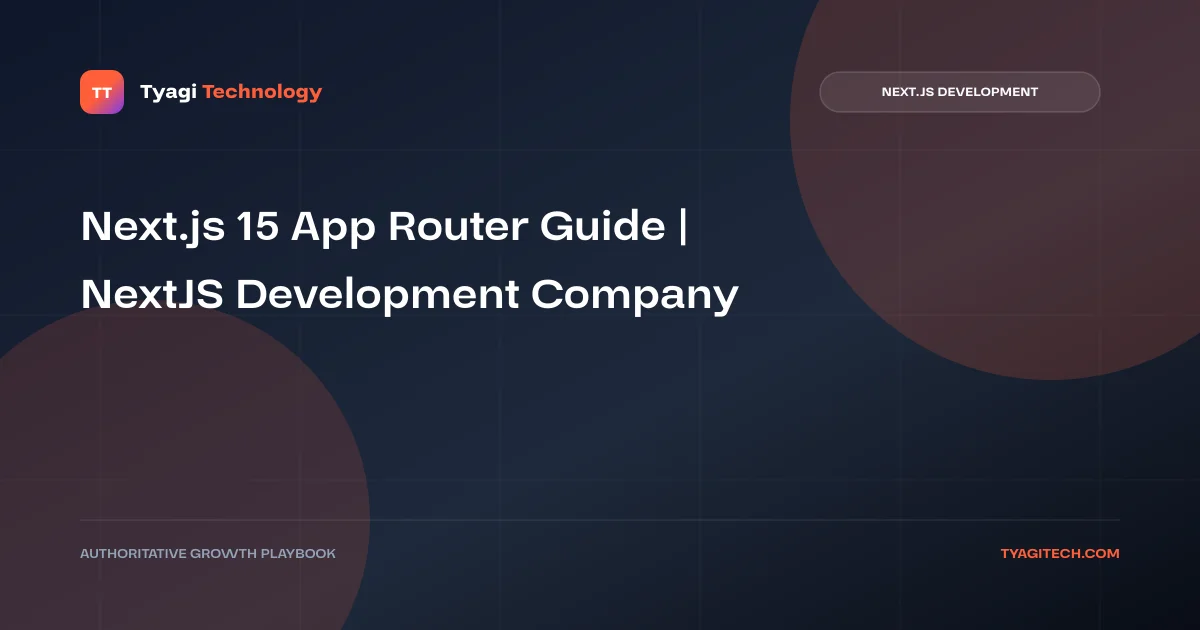Click the 'AUTHORITATIVE GROWTH PLAYBOOK' footer text
This screenshot has width=1200, height=630.
(x=208, y=553)
